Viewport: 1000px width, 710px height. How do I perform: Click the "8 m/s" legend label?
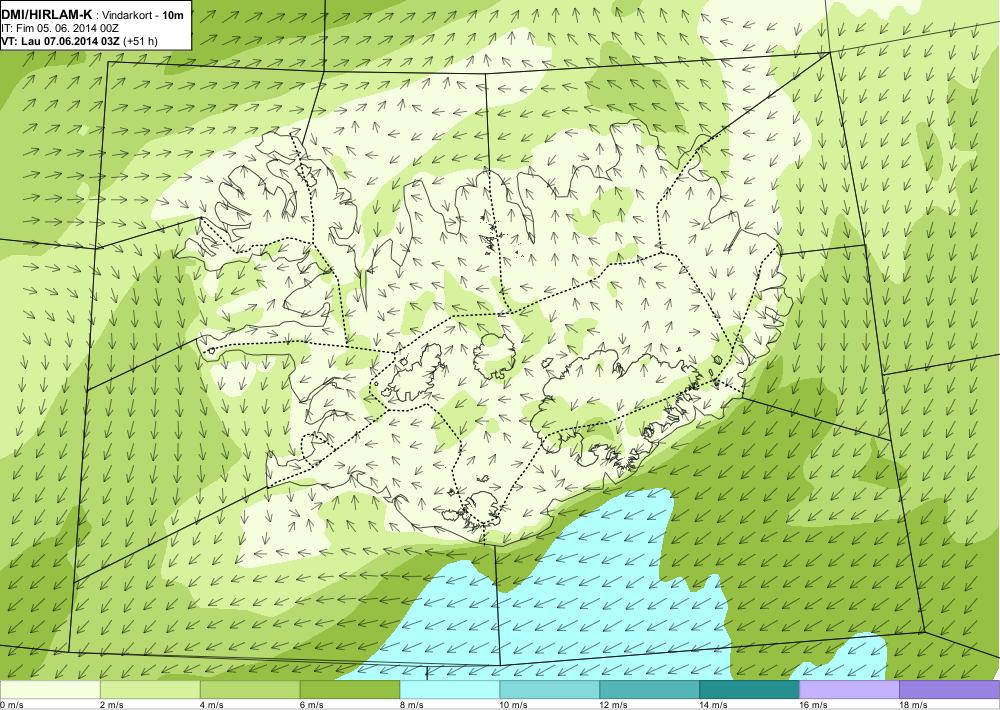click(x=411, y=705)
